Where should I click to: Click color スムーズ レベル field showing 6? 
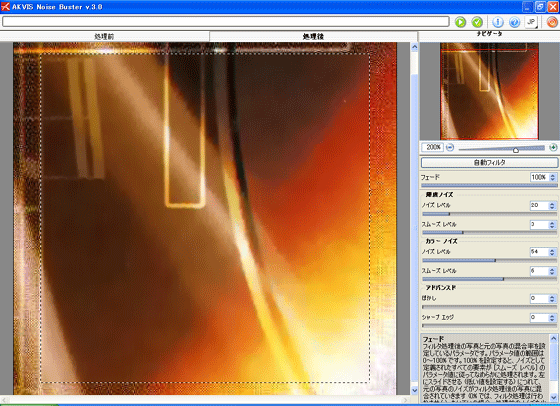(x=539, y=271)
